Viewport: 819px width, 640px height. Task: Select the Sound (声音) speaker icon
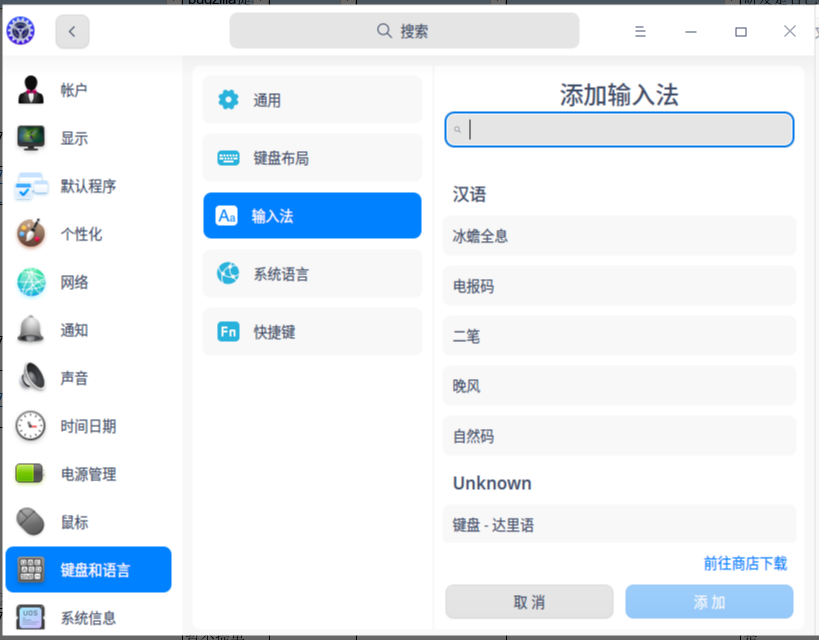(31, 378)
